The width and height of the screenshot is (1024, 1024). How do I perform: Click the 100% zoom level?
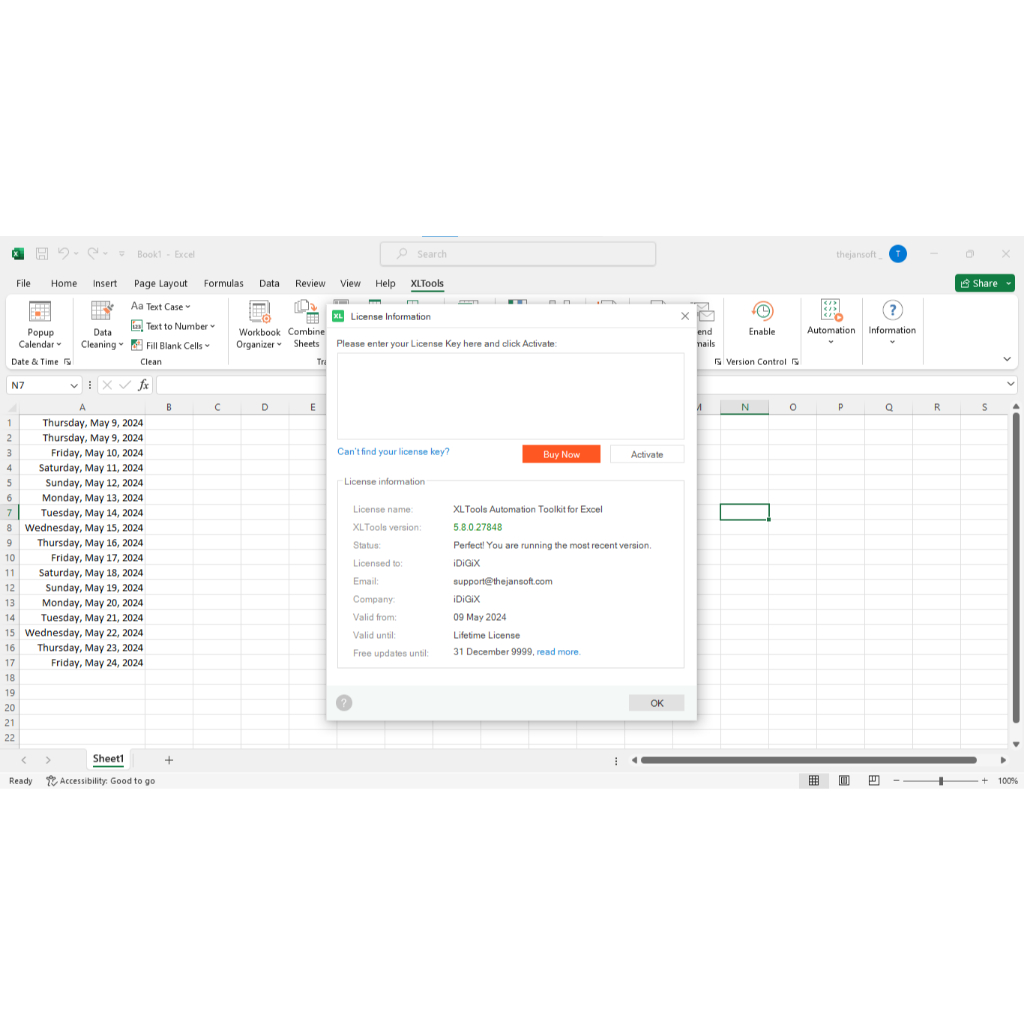[x=1008, y=780]
